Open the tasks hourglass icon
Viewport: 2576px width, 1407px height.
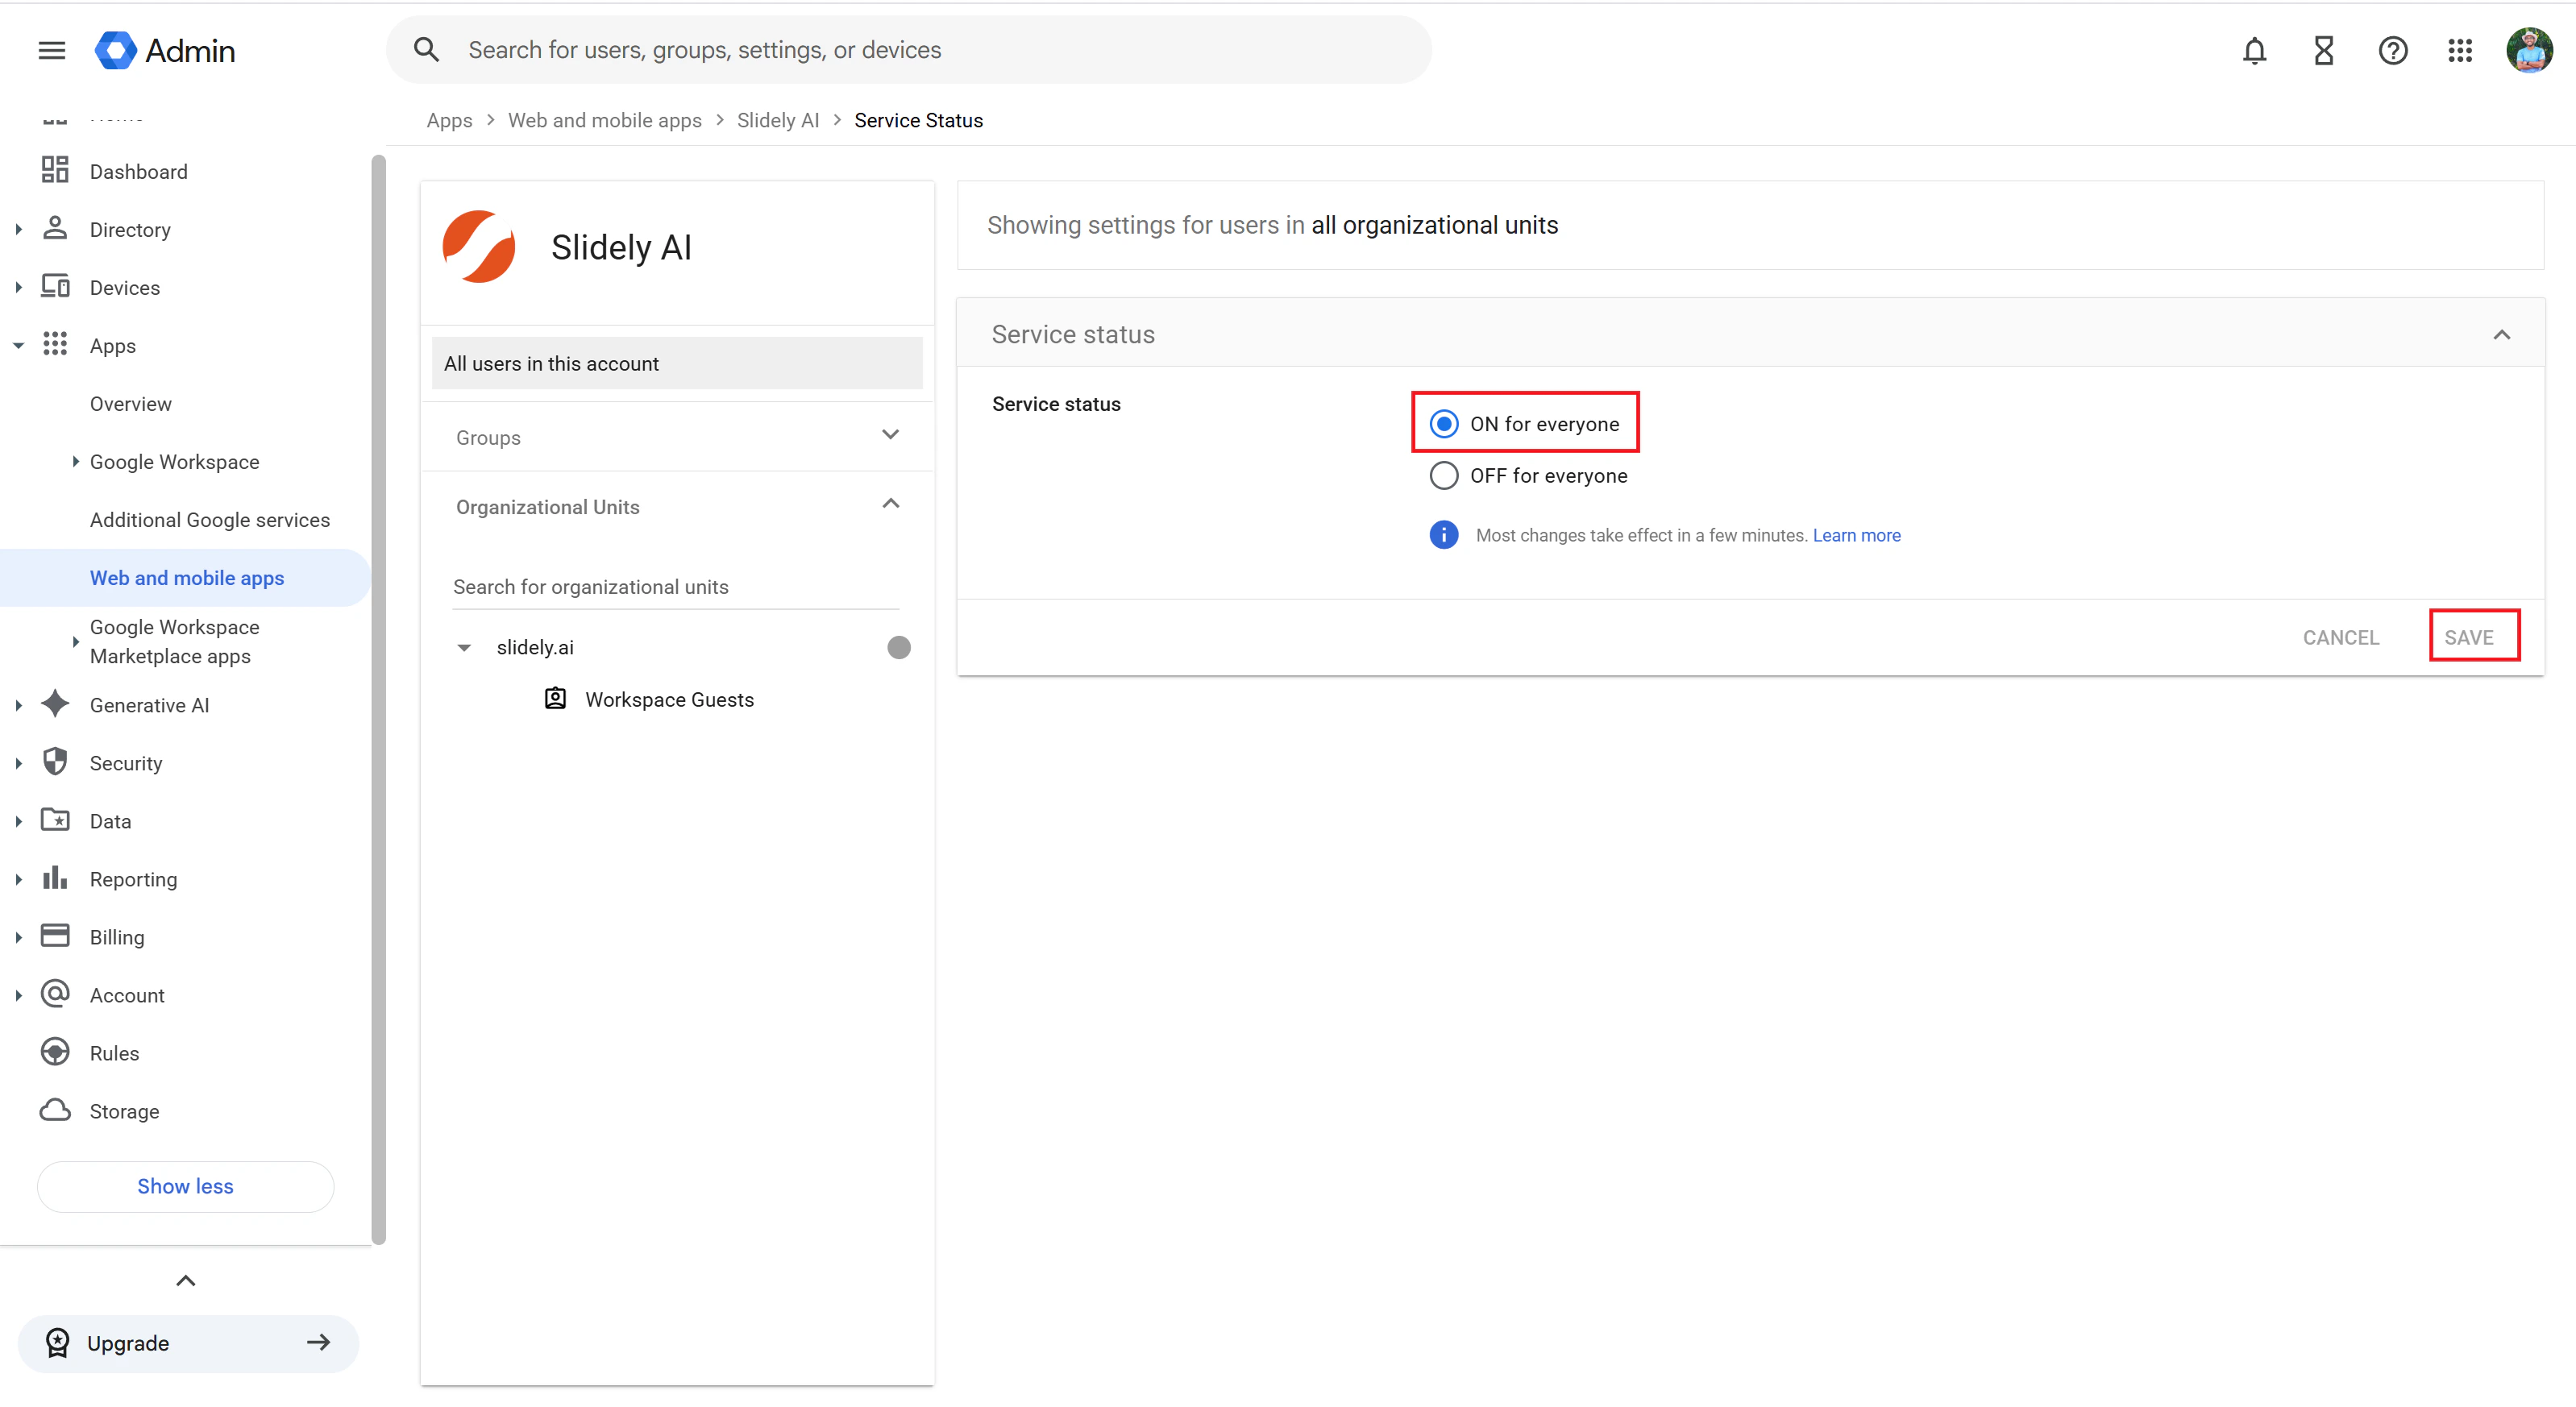point(2323,50)
